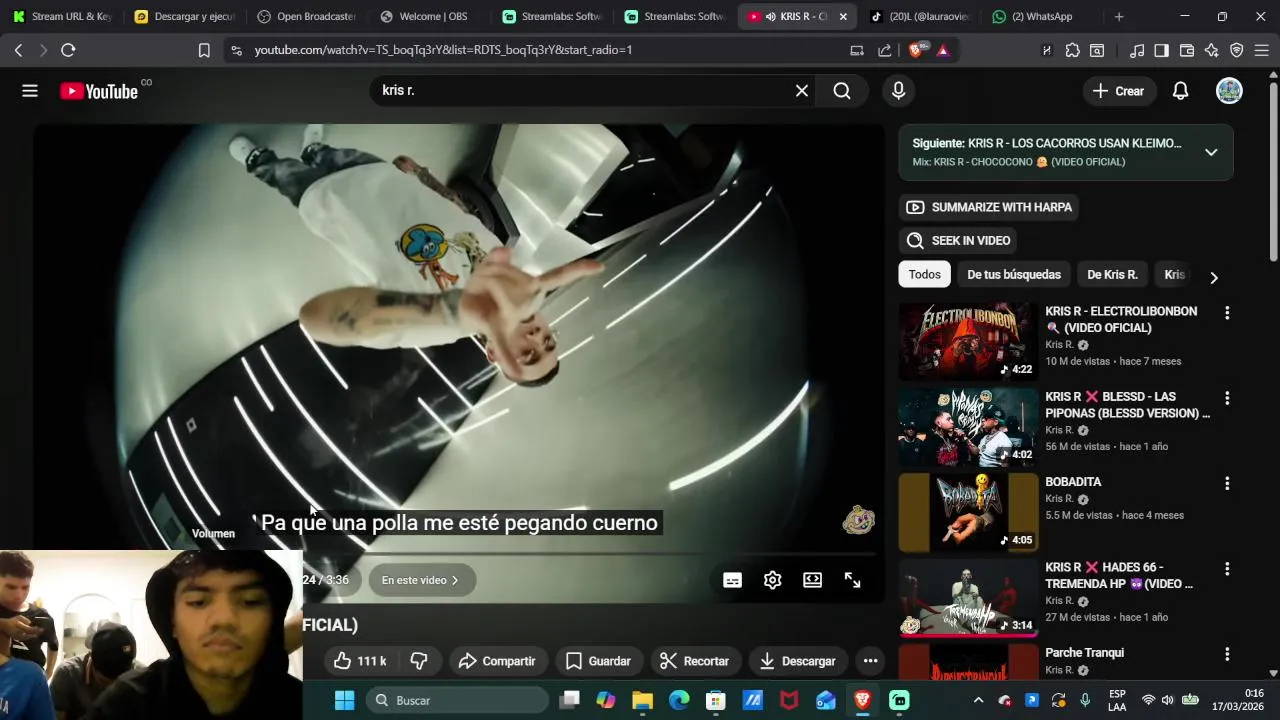Viewport: 1280px width, 720px height.
Task: Open the music note playlist icon
Action: (1137, 50)
